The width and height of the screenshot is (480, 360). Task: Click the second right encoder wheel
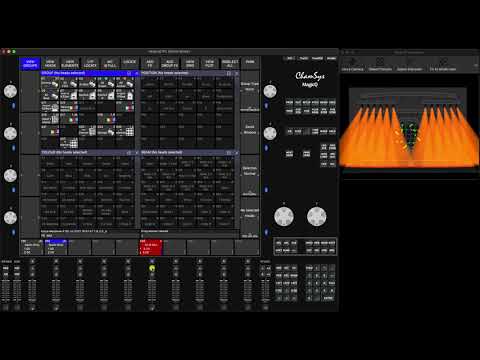point(270,133)
